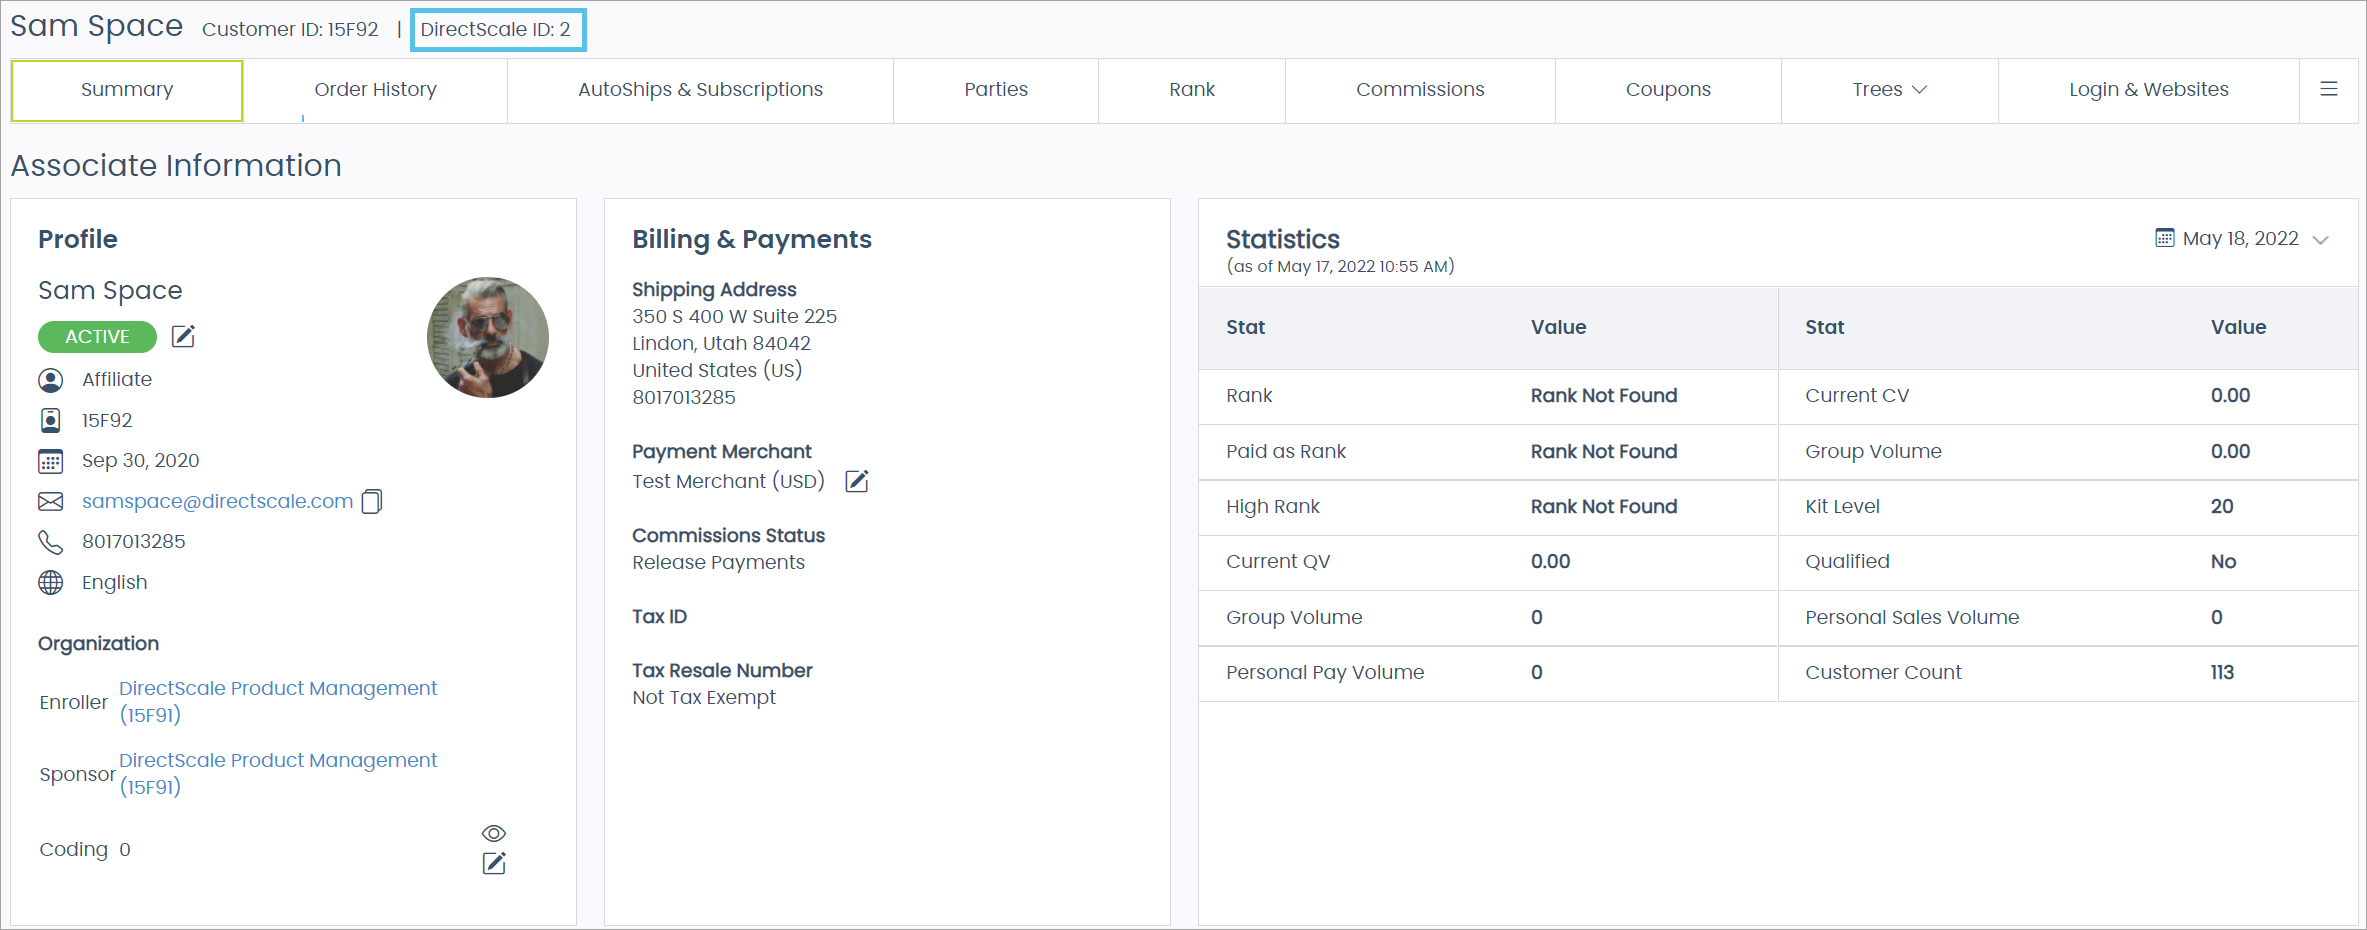Edit the Payment Merchant with pencil icon
This screenshot has height=930, width=2367.
(x=857, y=481)
